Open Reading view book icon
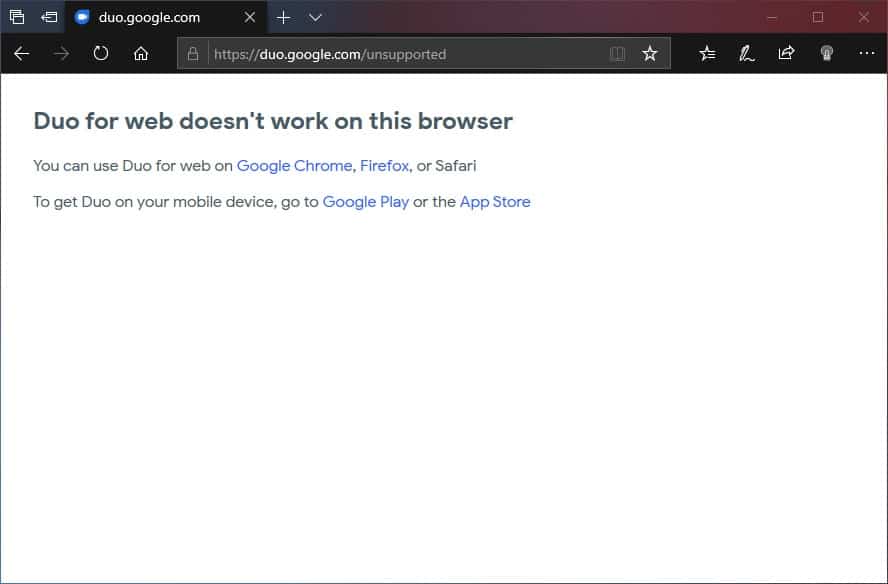This screenshot has width=888, height=584. (x=617, y=54)
